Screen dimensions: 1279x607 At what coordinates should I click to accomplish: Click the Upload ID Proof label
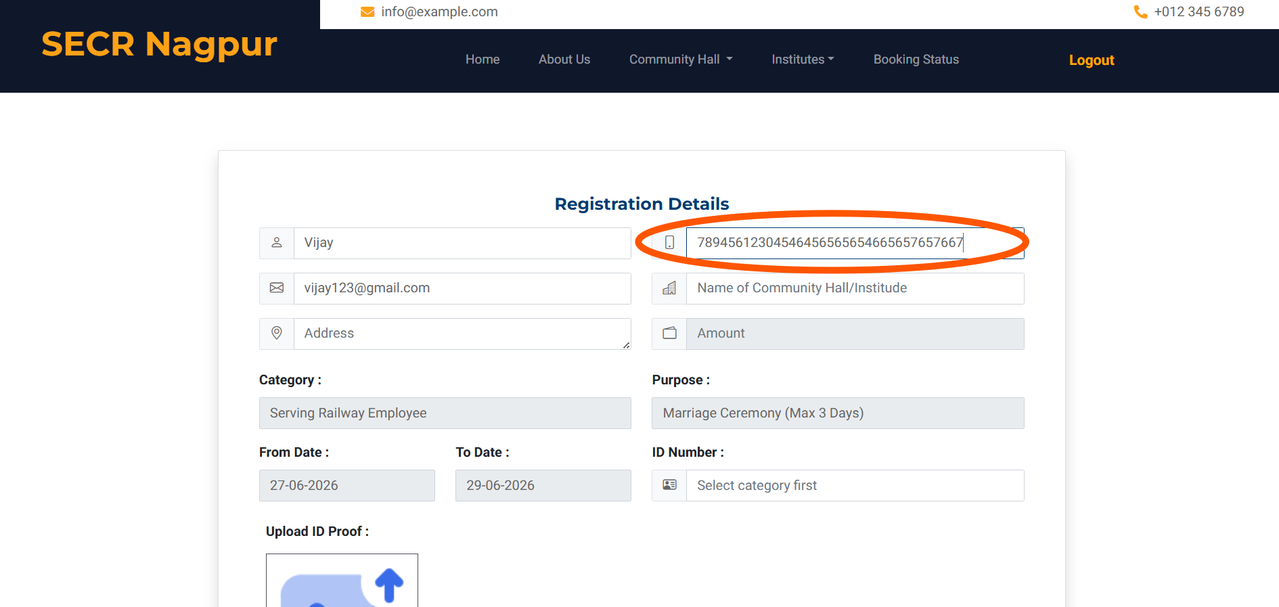coord(317,531)
